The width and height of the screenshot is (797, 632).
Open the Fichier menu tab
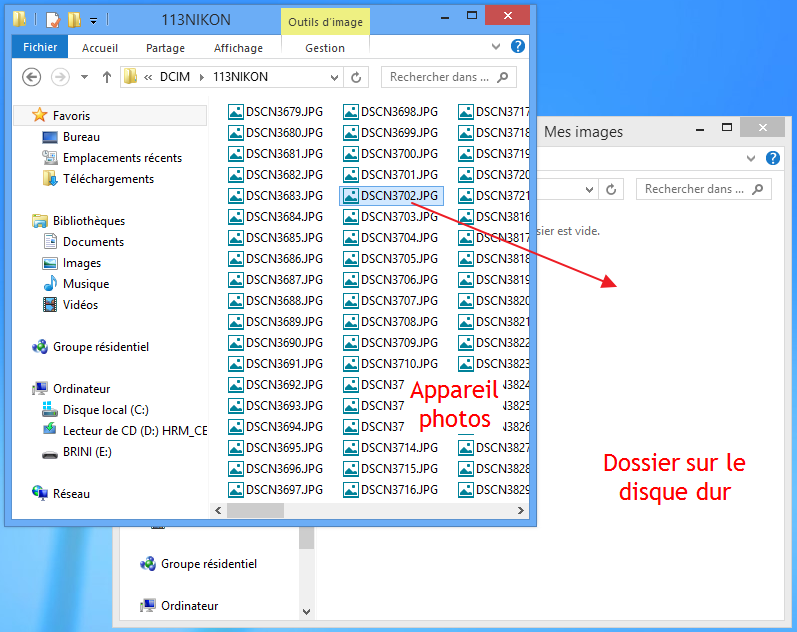point(40,47)
